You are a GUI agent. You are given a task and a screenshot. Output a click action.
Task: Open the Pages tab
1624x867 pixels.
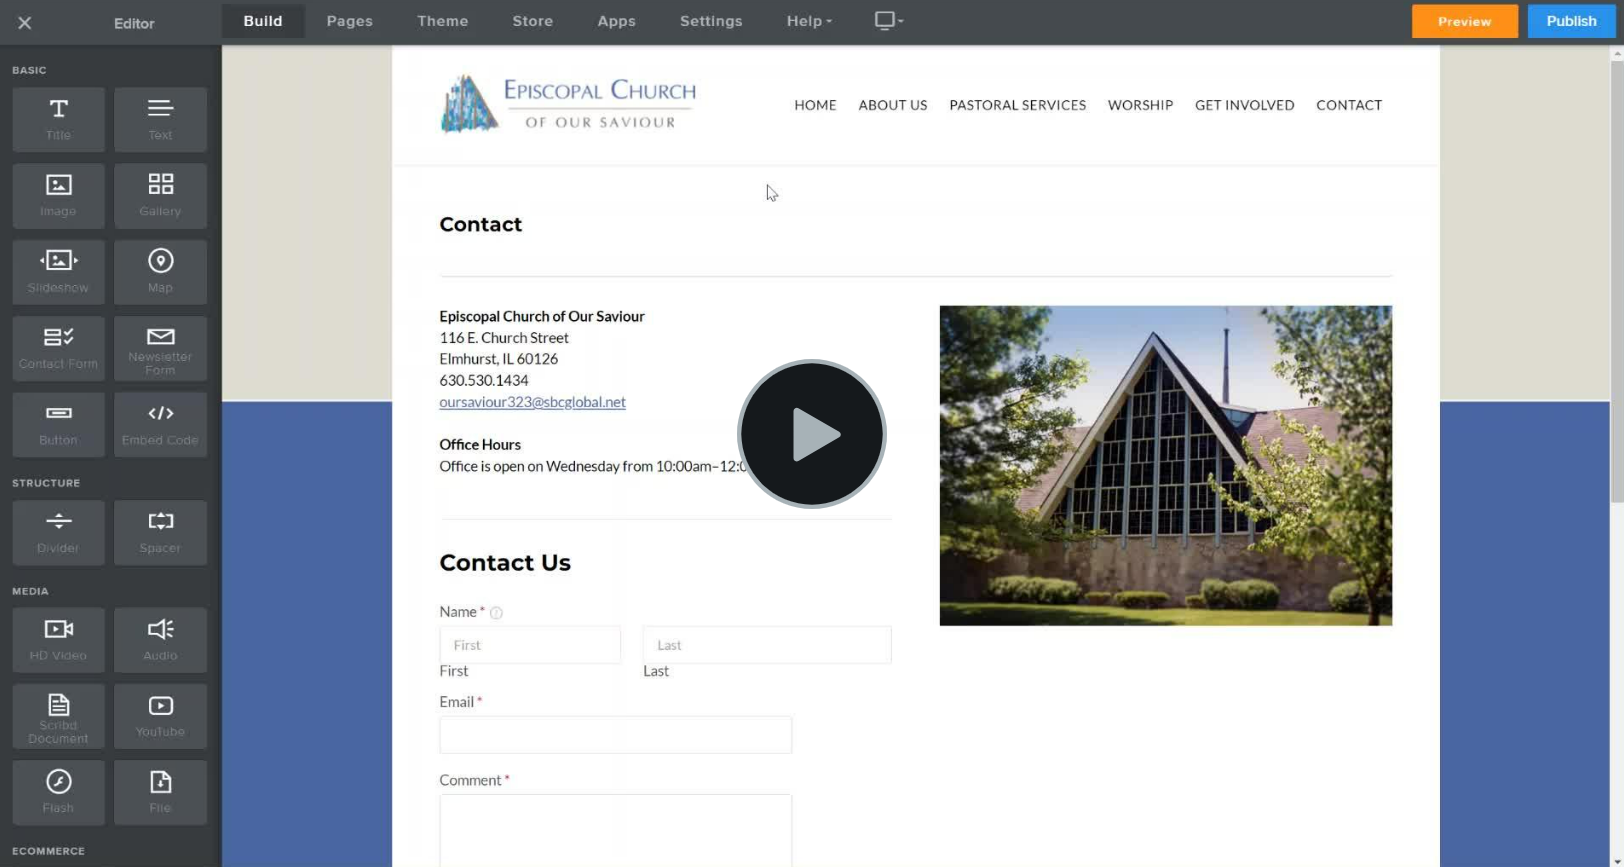point(349,21)
